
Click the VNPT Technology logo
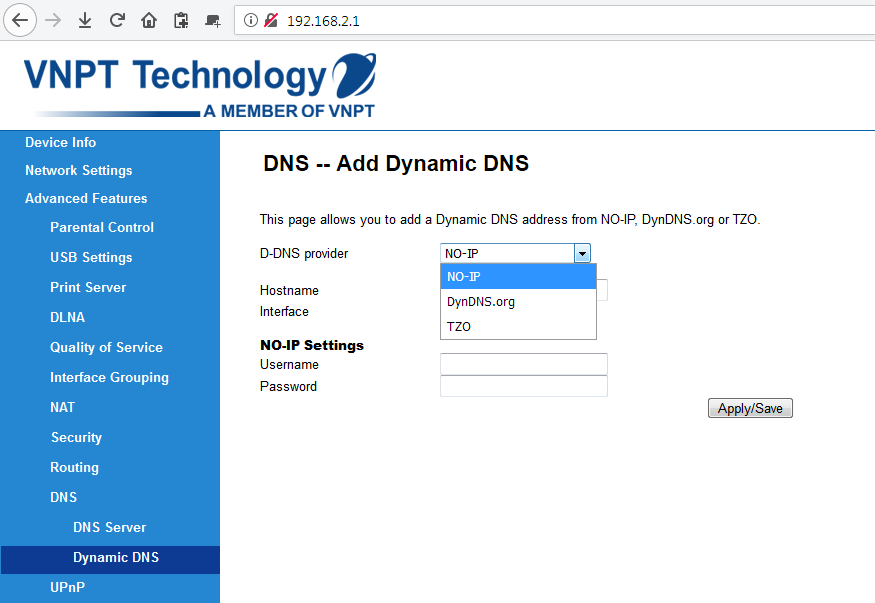200,85
